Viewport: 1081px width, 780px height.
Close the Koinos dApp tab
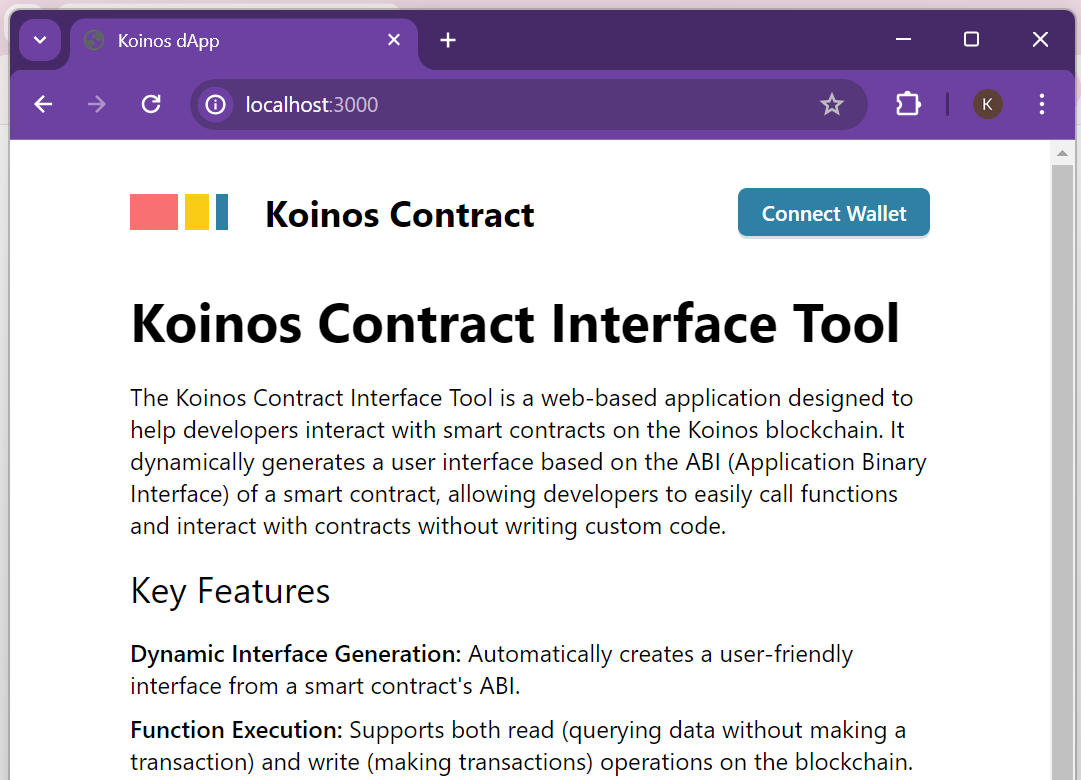[x=394, y=40]
